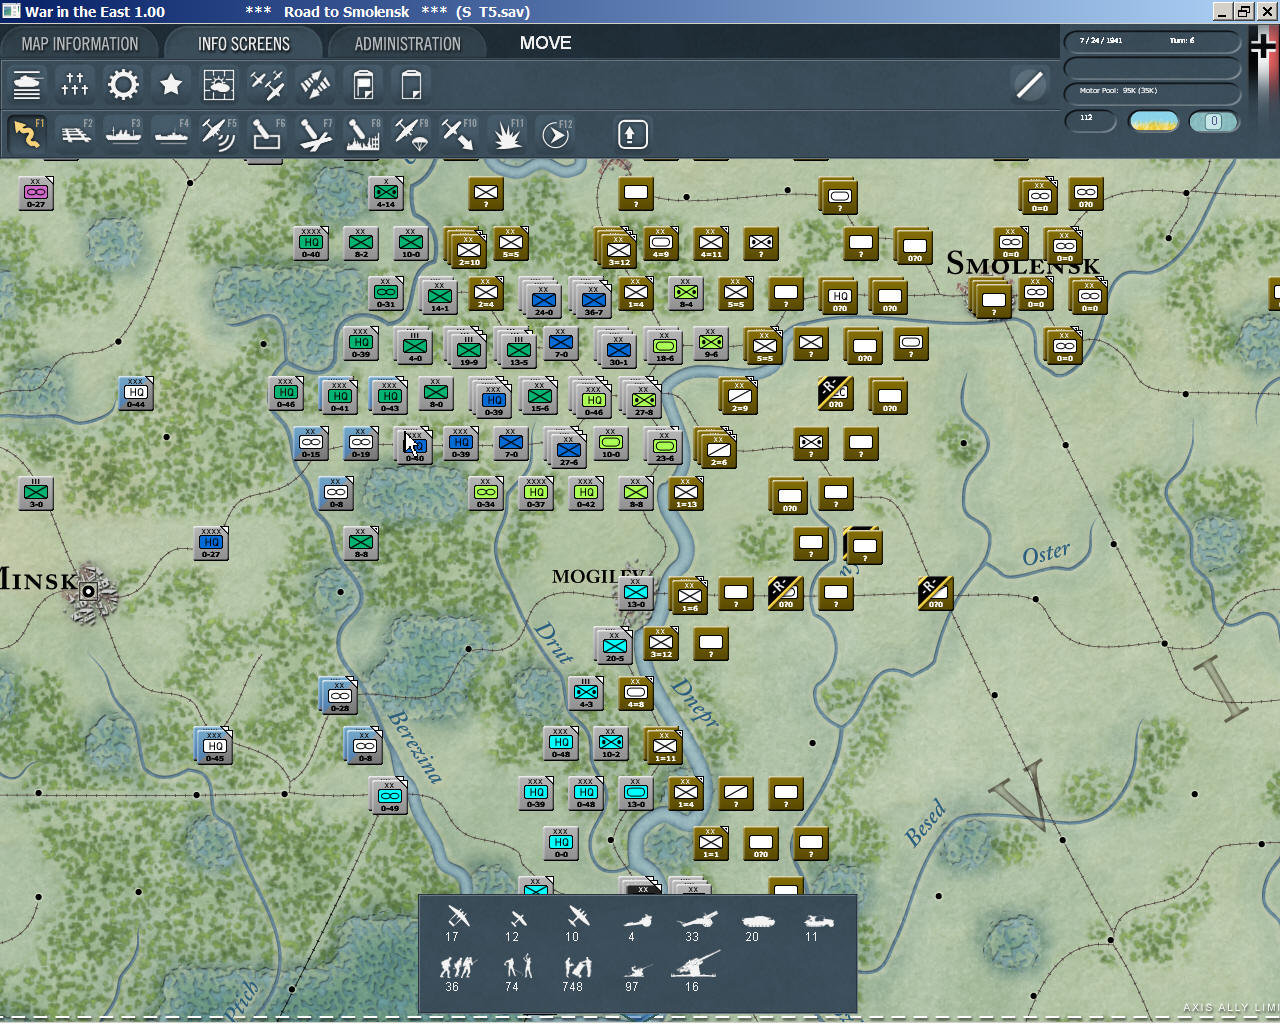Select the 0-27 pink unit counter
The height and width of the screenshot is (1024, 1280).
[36, 194]
